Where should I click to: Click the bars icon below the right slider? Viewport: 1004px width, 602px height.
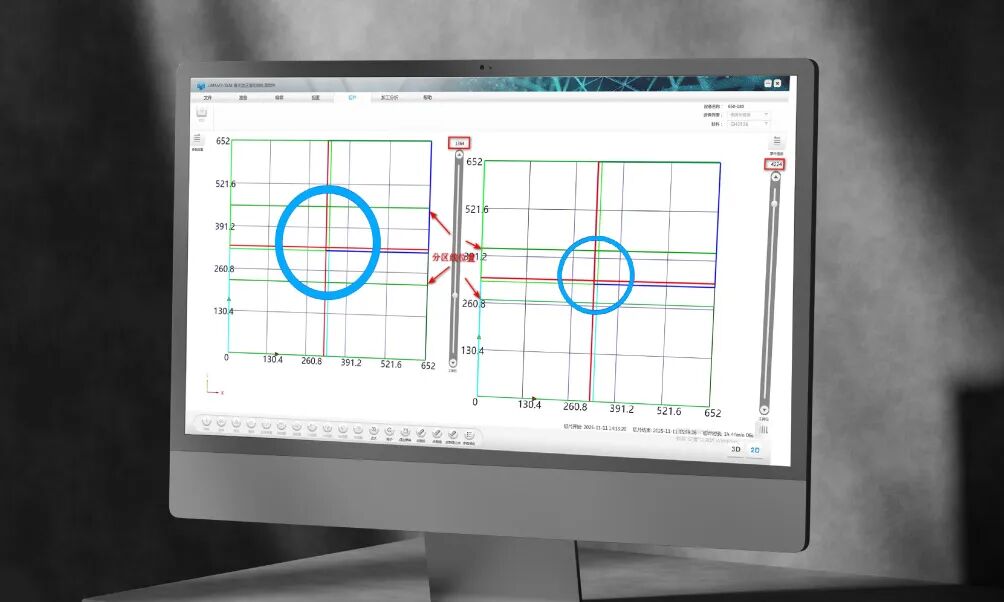coord(763,429)
